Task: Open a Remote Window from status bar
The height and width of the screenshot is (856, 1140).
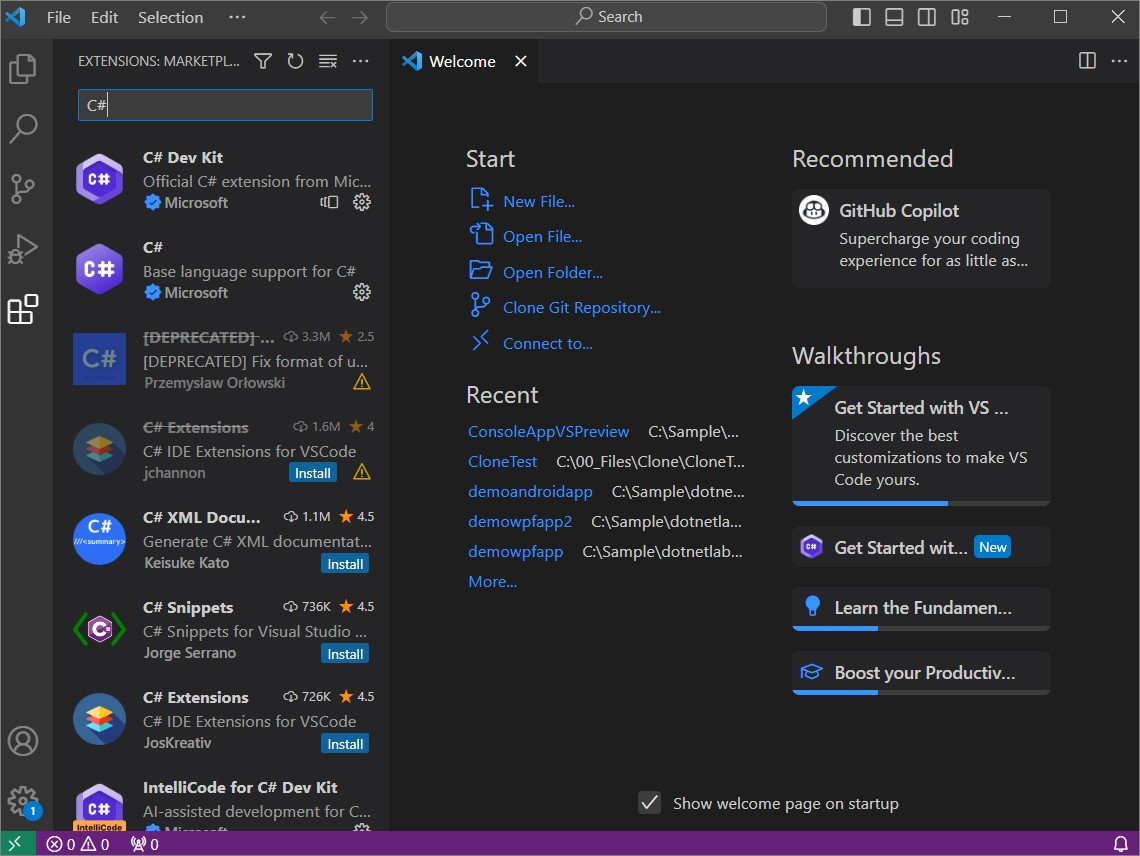Action: pos(17,844)
